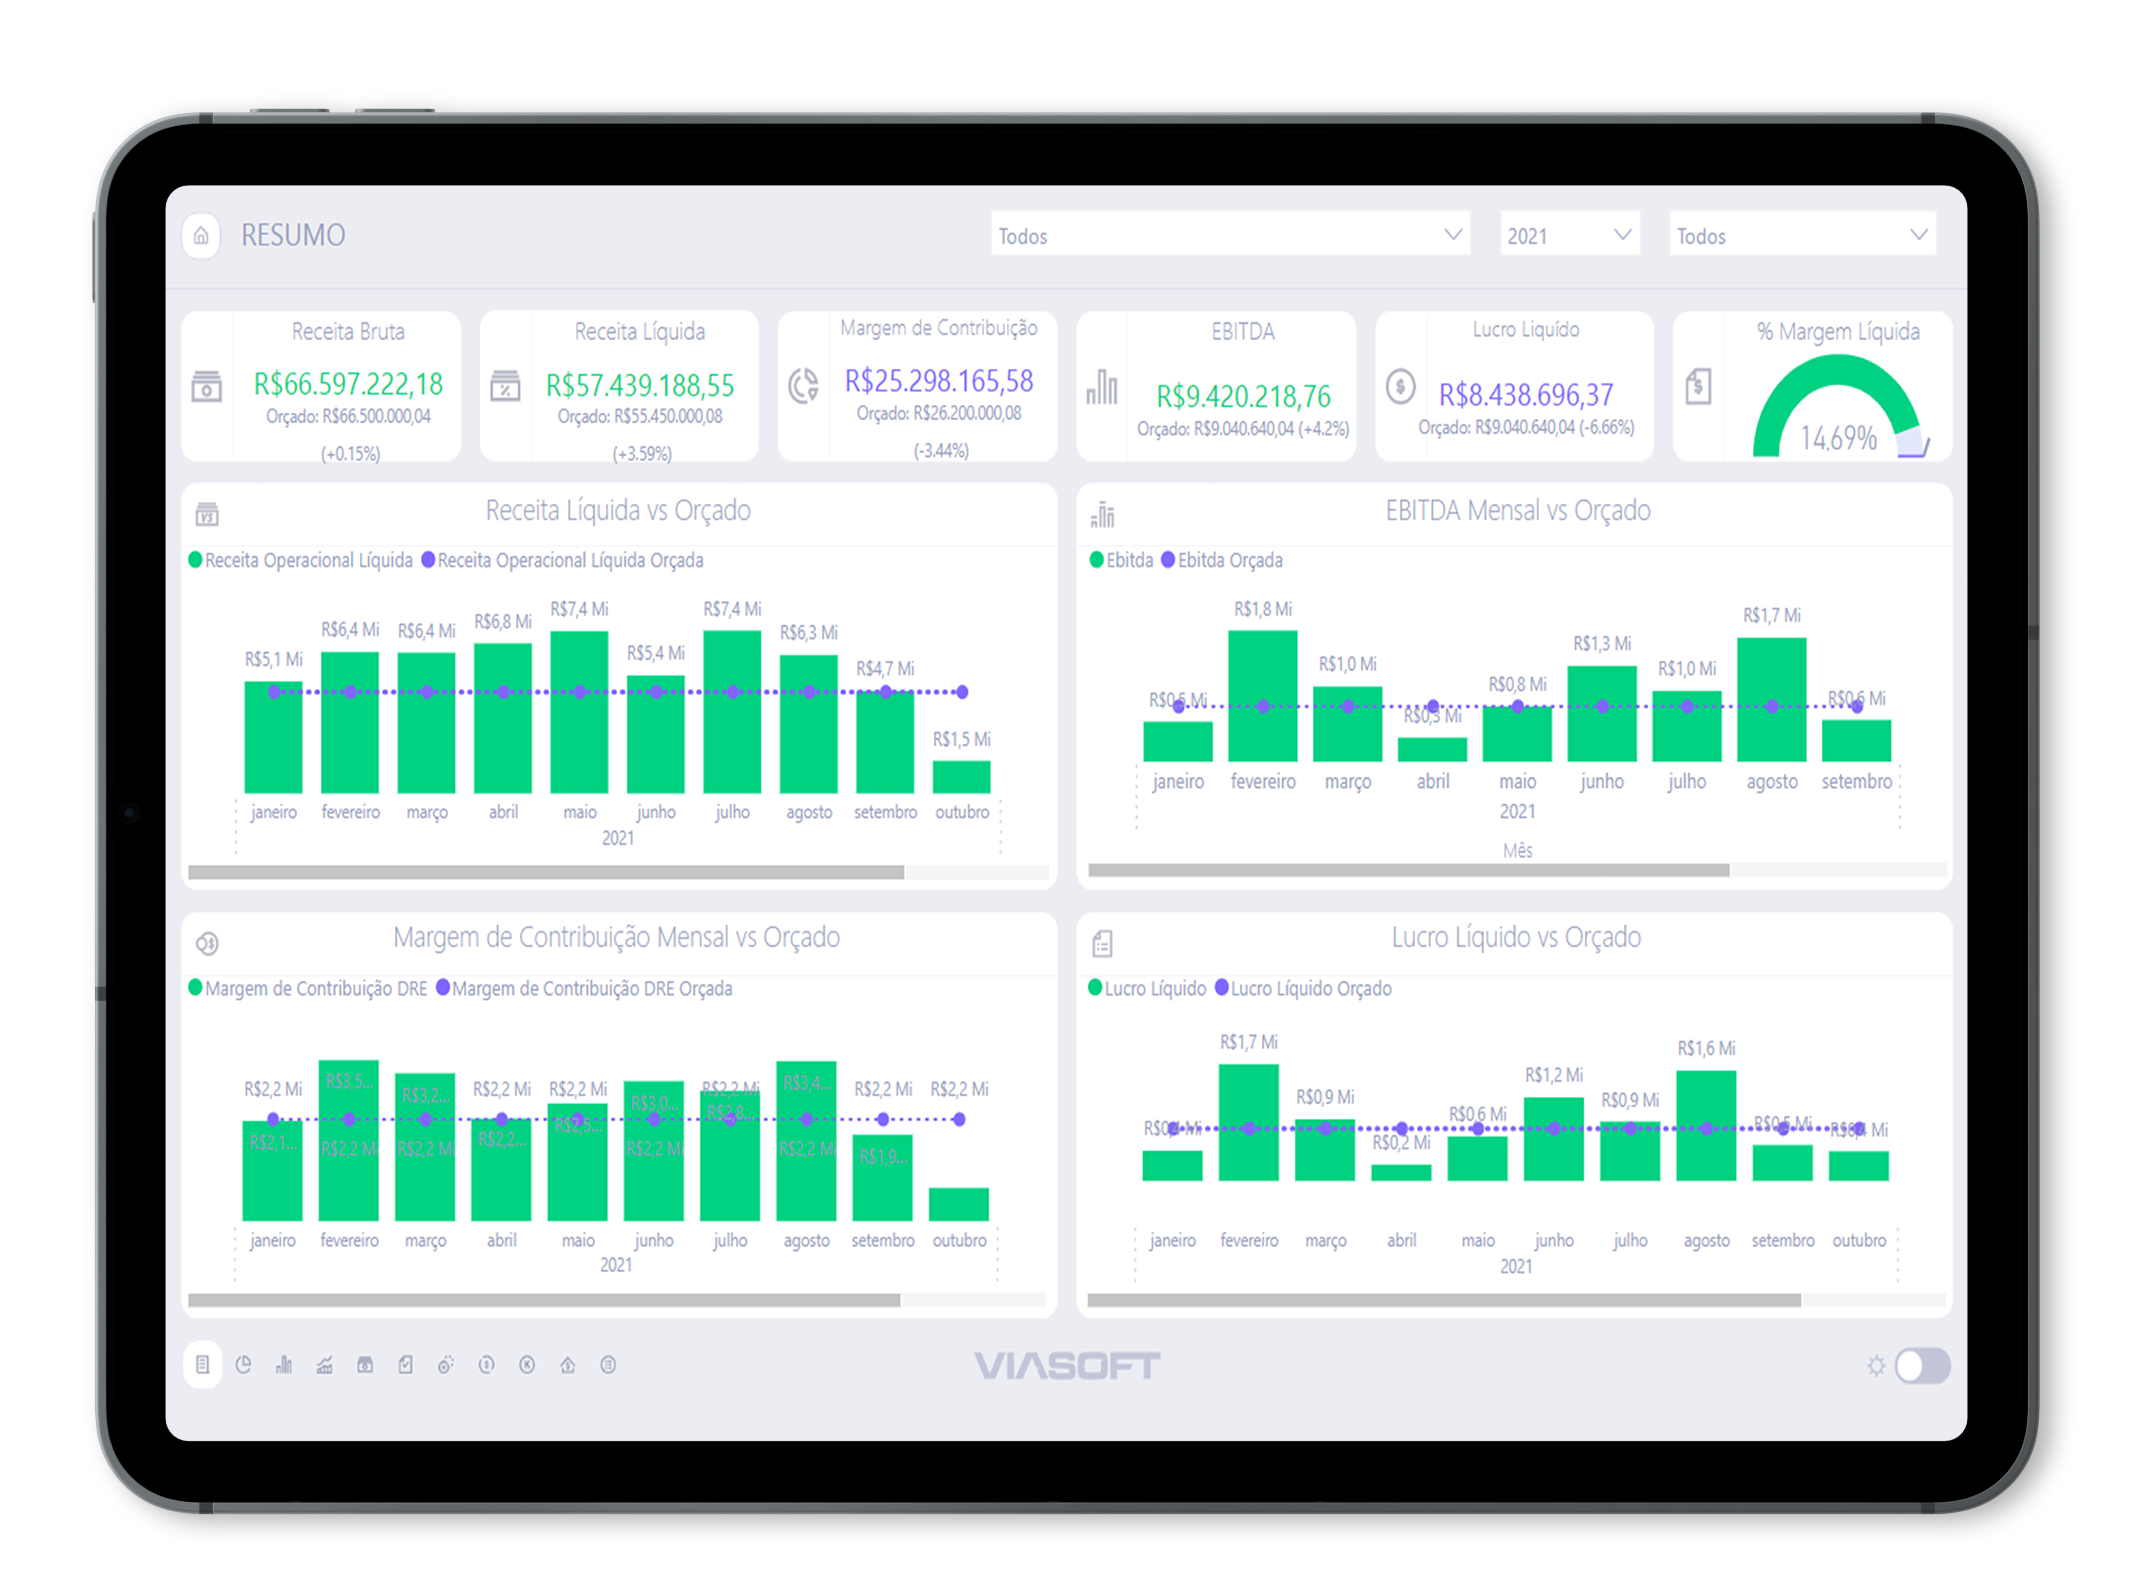Toggle the Receita Operacional Líquida Orçada legend
The width and height of the screenshot is (2134, 1590).
[x=562, y=560]
